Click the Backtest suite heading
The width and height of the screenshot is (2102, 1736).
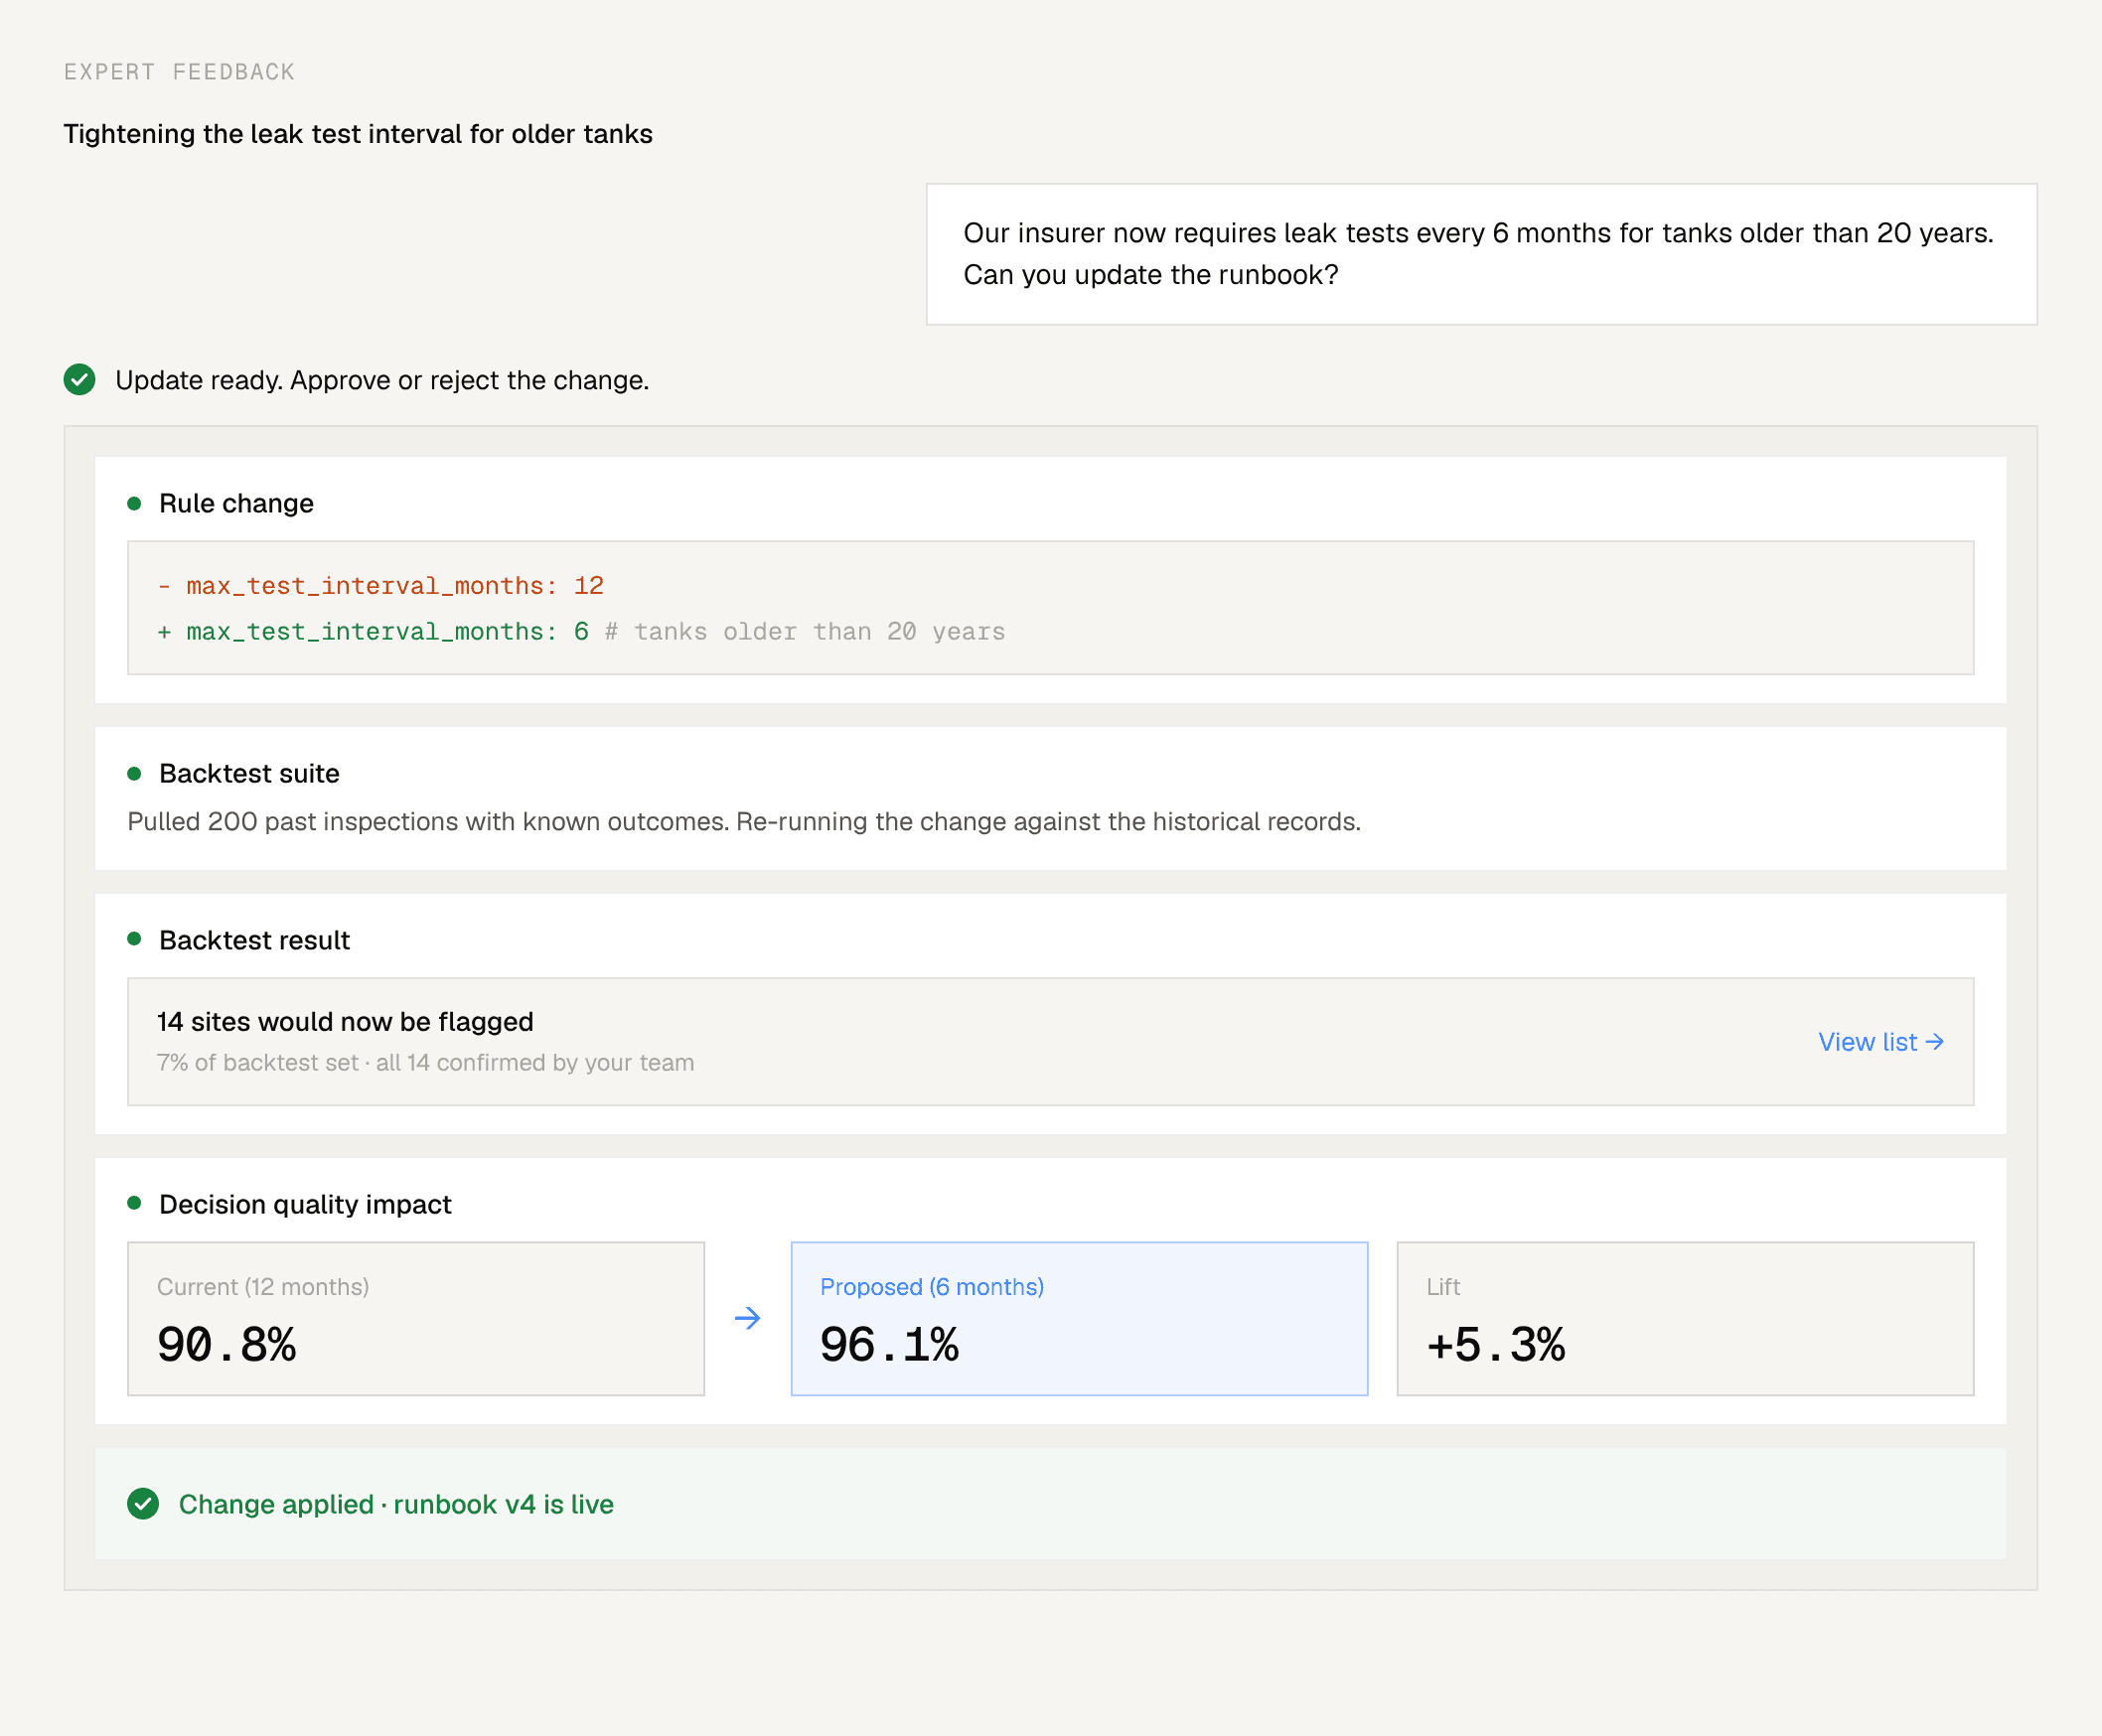(x=249, y=773)
